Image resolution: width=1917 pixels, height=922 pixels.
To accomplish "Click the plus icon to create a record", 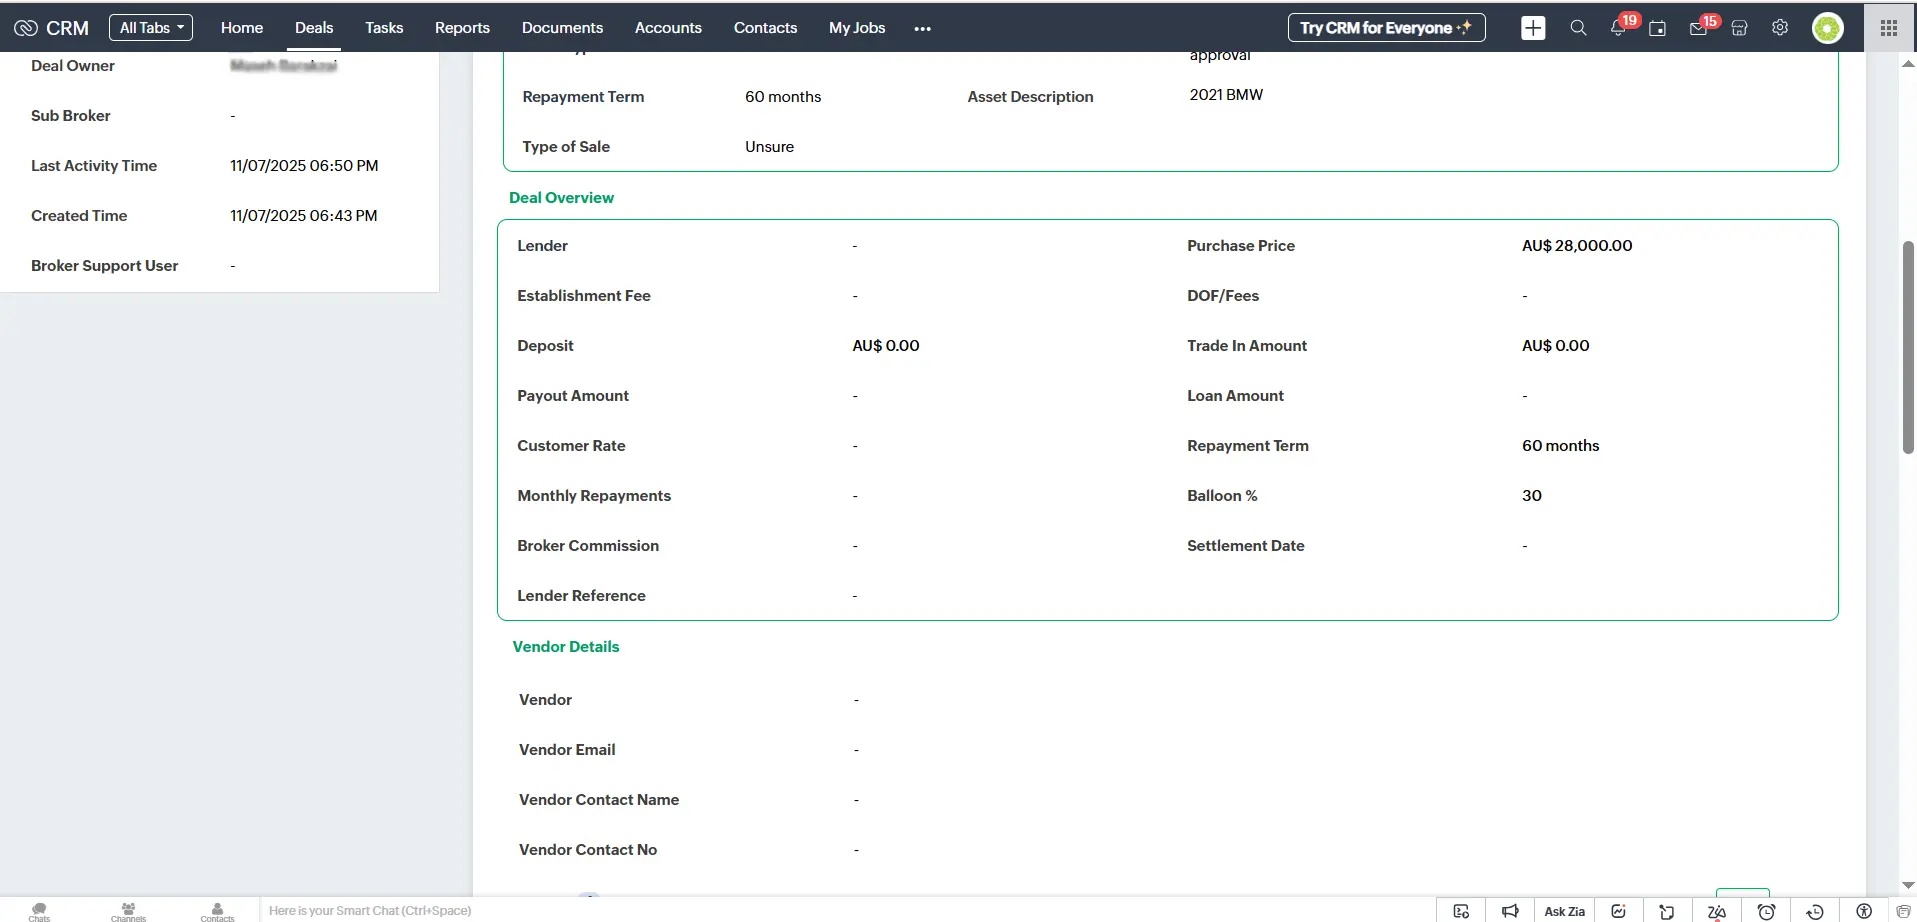I will pos(1534,27).
